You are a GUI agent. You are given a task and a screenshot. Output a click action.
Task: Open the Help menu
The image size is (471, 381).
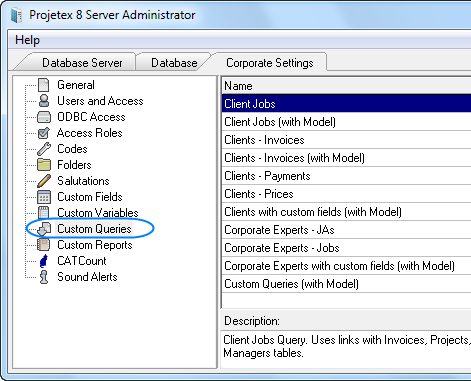[27, 40]
